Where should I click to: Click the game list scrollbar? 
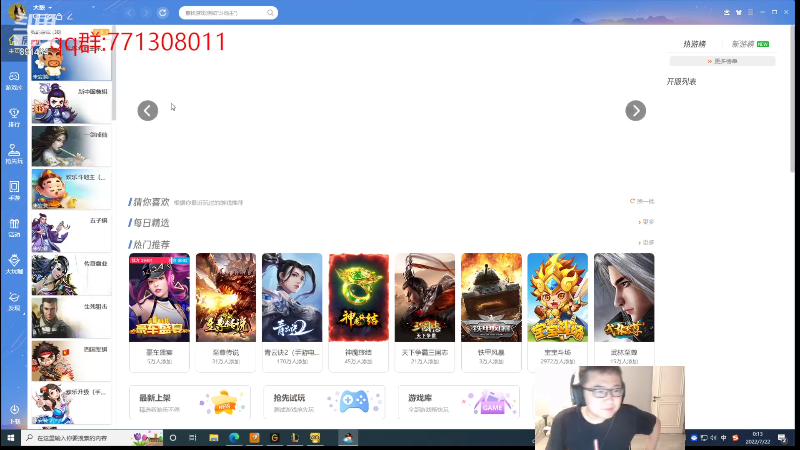tap(114, 74)
